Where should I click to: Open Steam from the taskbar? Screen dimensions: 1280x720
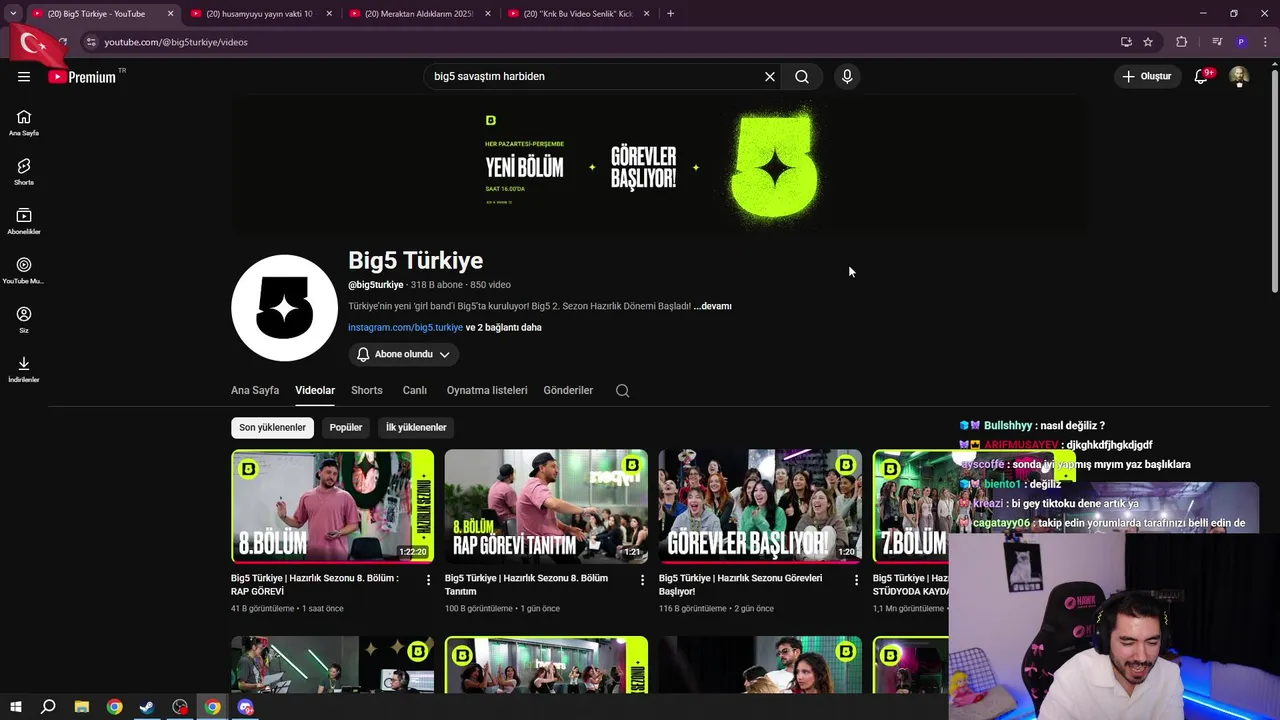[147, 707]
